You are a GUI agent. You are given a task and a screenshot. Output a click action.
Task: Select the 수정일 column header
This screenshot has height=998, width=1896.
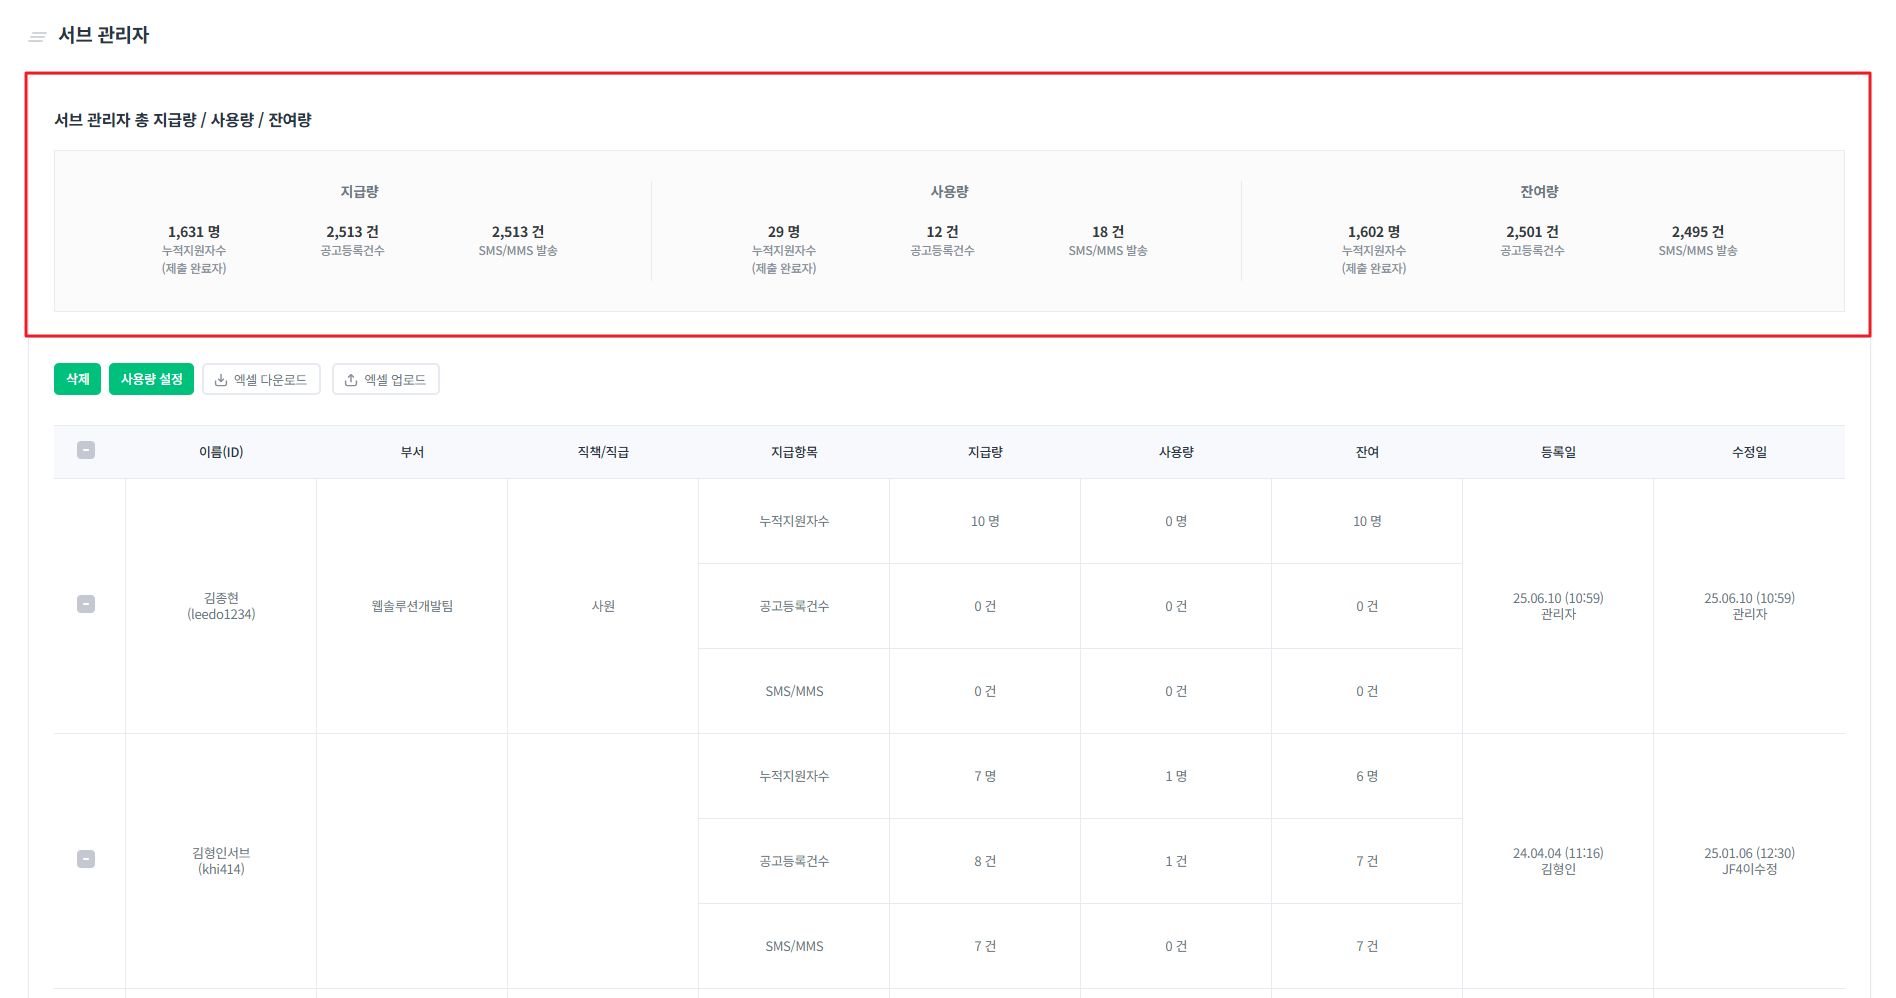(x=1749, y=452)
